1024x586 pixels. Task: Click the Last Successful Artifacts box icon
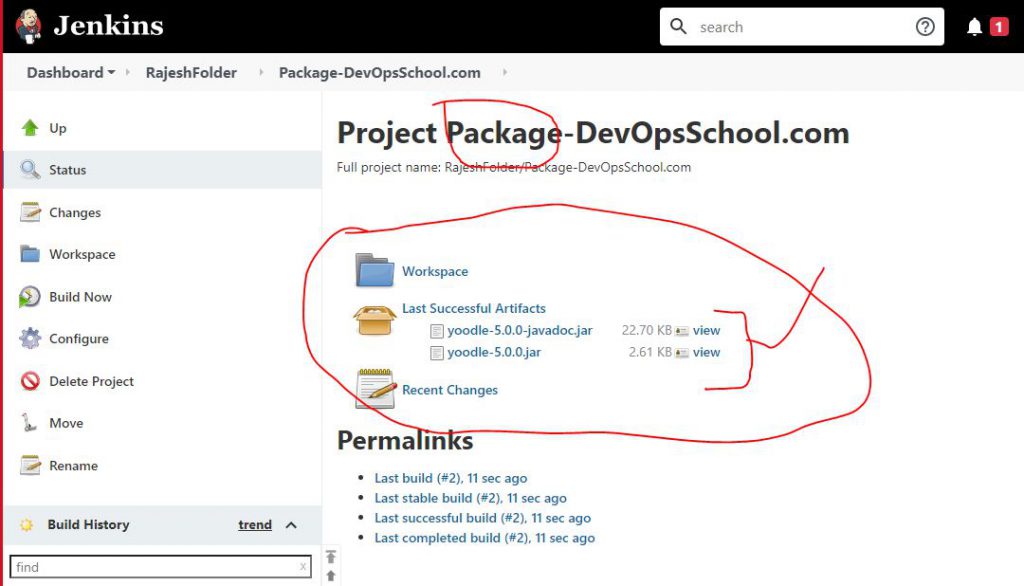click(375, 319)
